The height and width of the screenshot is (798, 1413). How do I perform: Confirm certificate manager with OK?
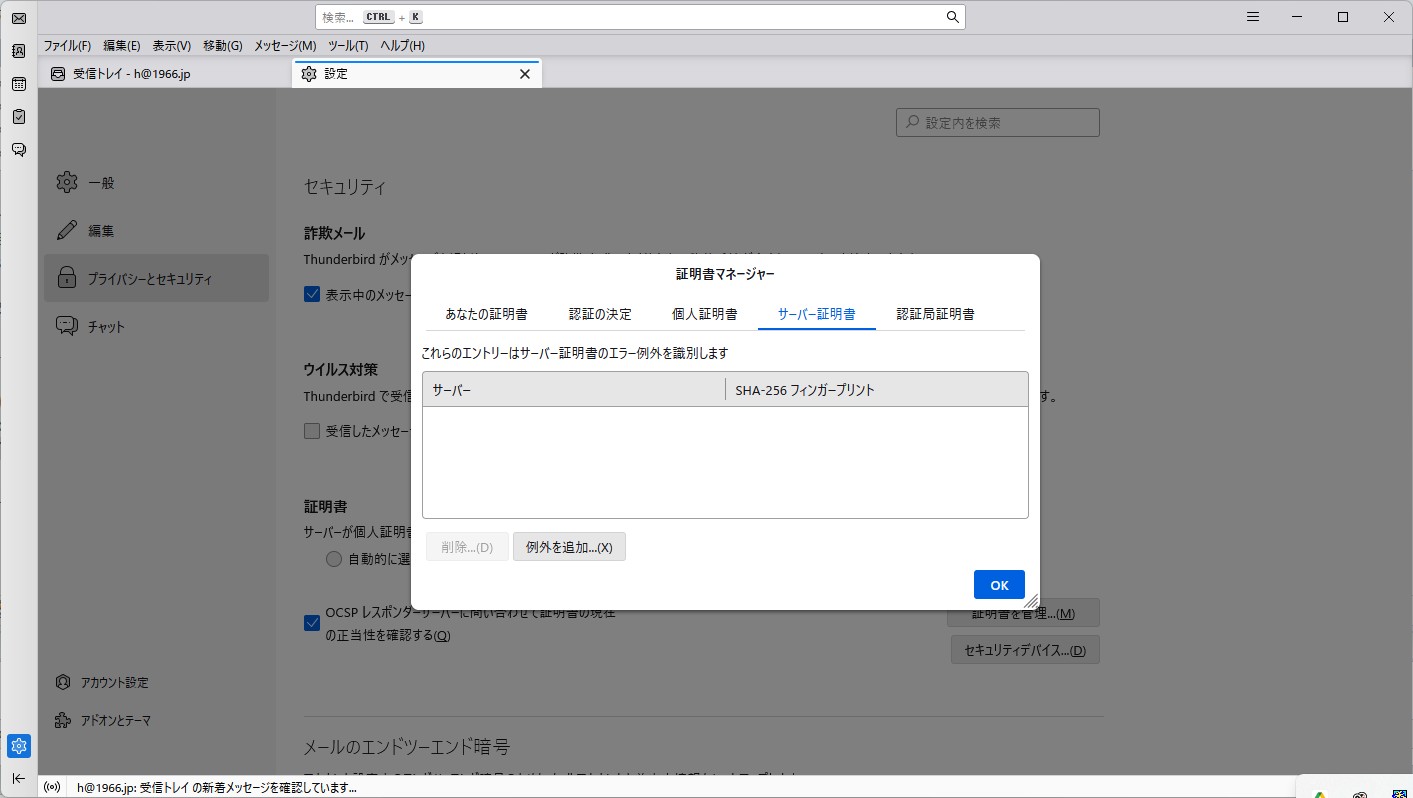pos(999,585)
